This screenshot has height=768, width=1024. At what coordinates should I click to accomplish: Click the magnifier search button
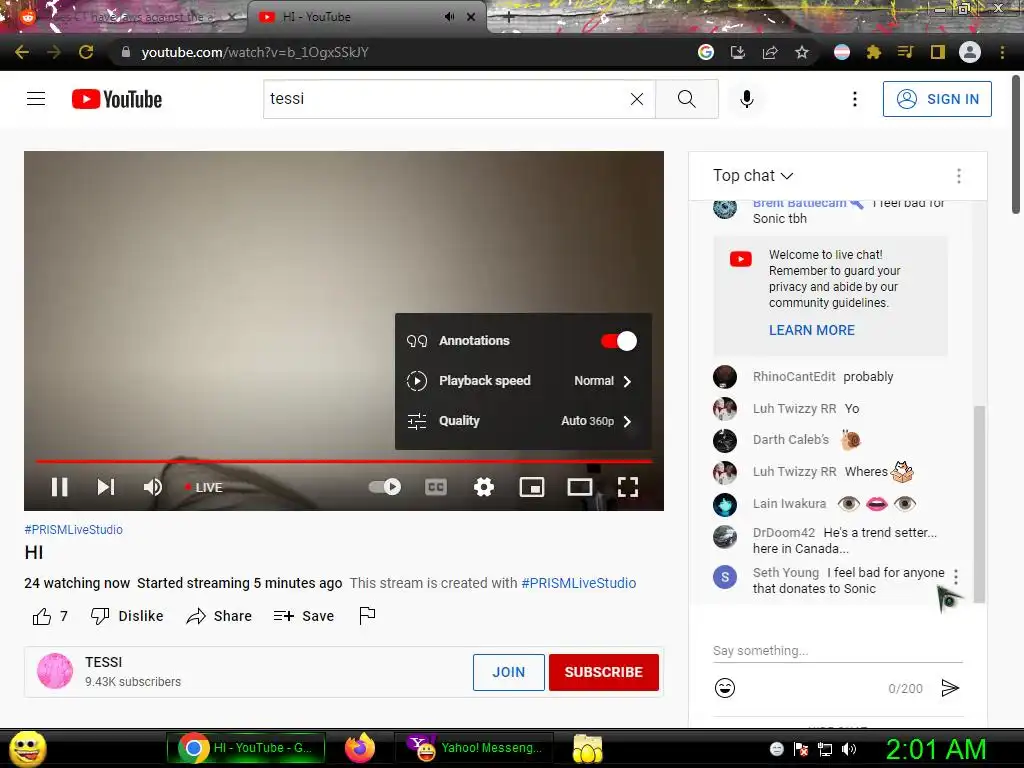tap(686, 99)
